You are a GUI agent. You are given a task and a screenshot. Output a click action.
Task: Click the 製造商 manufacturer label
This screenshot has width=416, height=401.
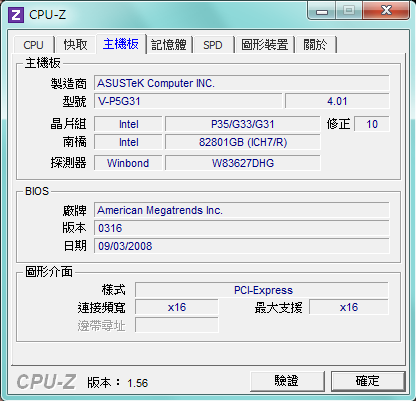pyautogui.click(x=69, y=83)
